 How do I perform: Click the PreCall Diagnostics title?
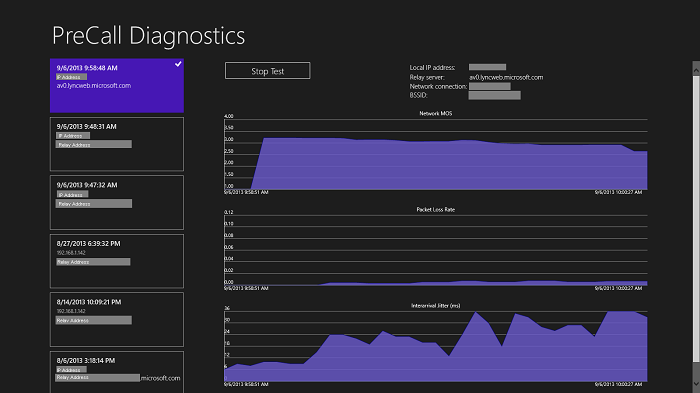tap(149, 35)
